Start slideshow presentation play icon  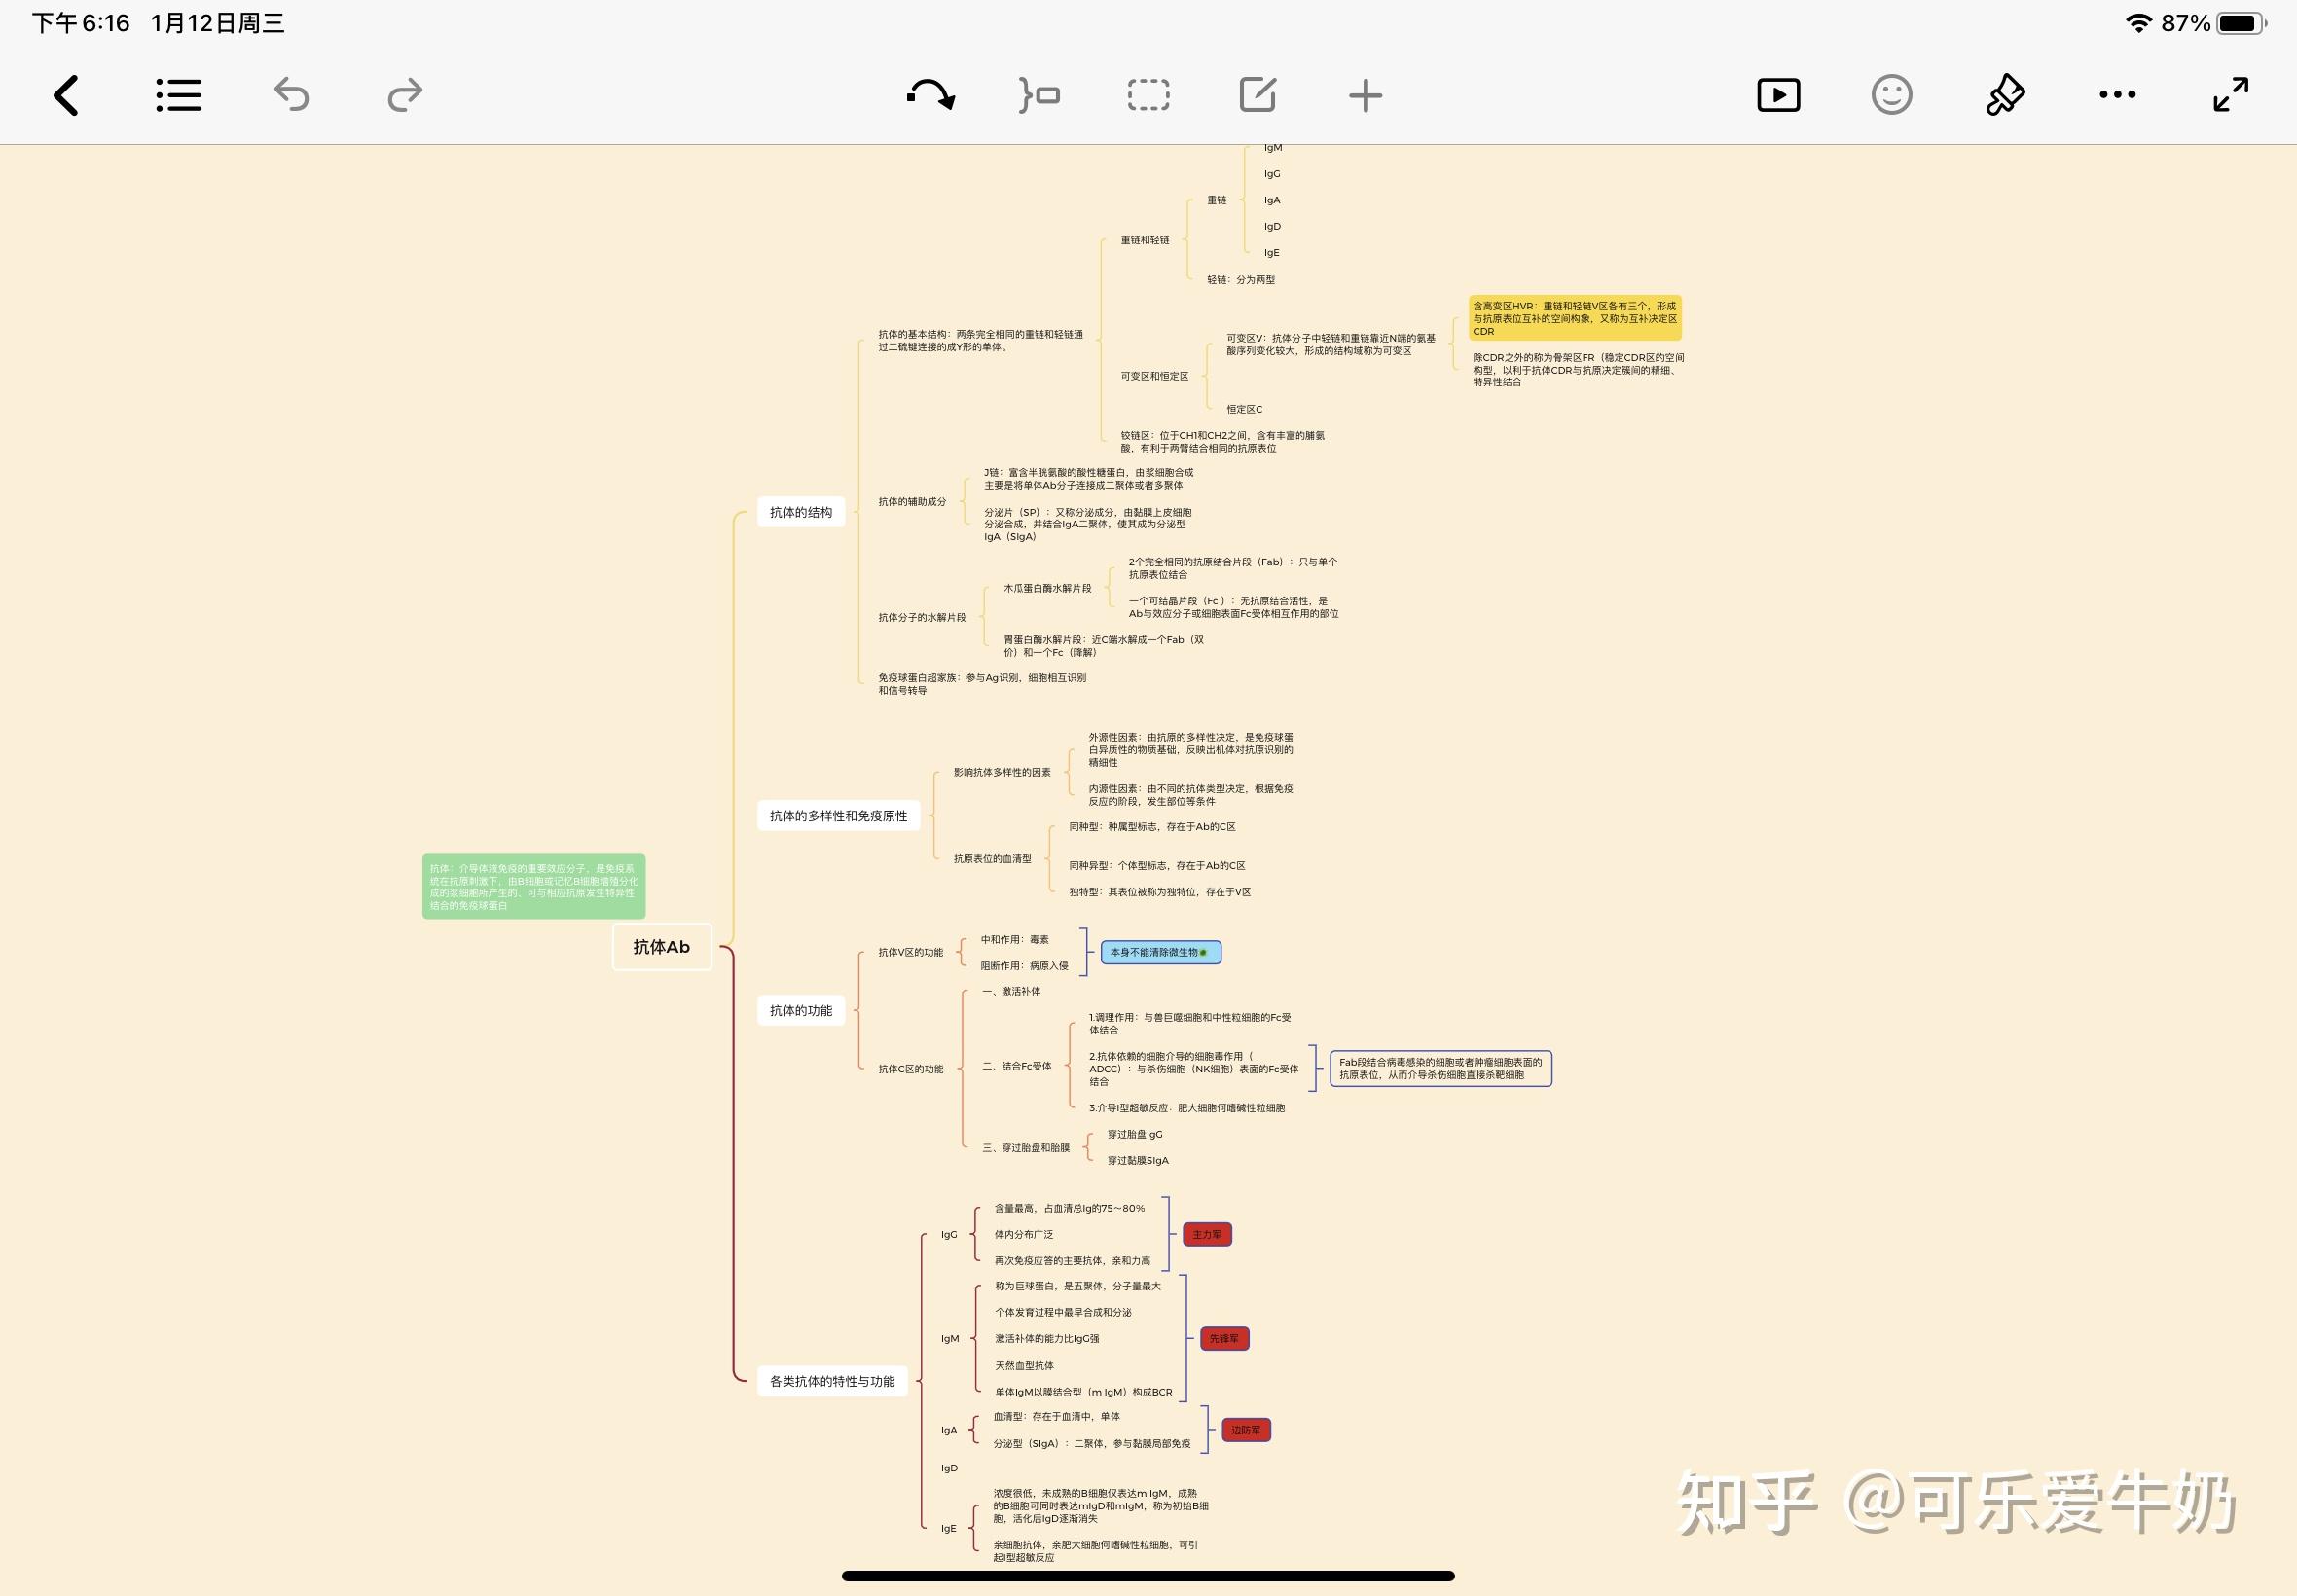pyautogui.click(x=1778, y=96)
